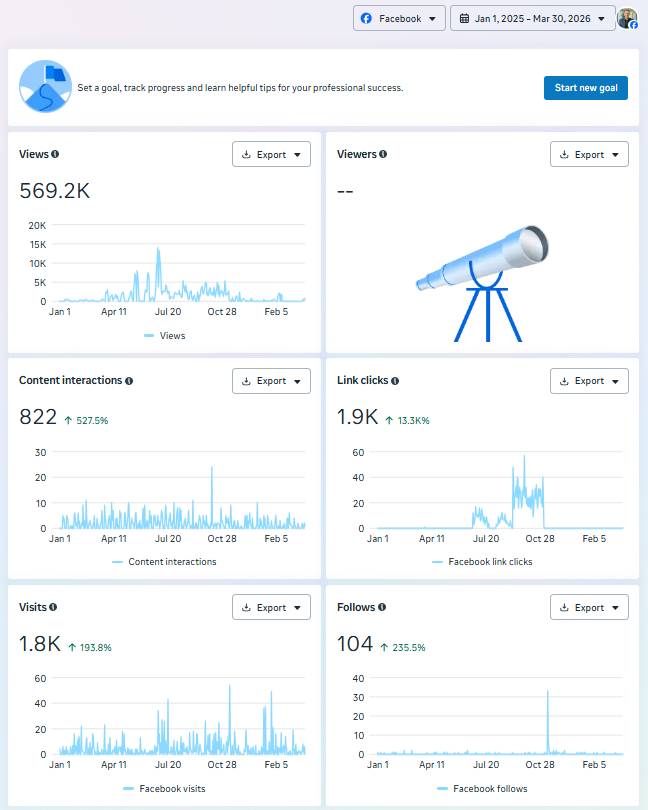Click the Start new goal button
648x810 pixels.
point(585,88)
